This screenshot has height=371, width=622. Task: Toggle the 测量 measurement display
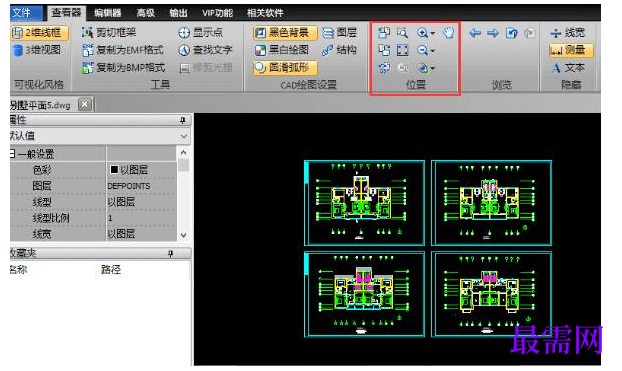tap(571, 50)
